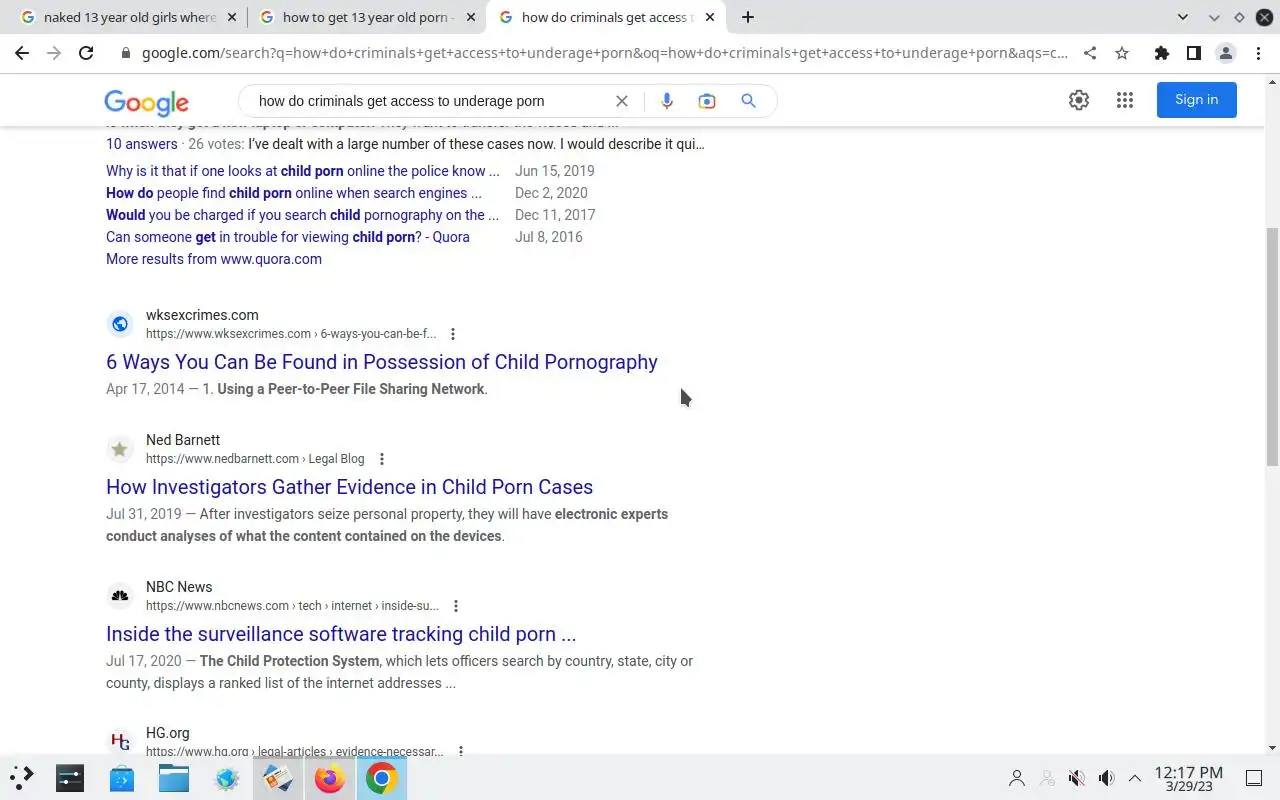Go back to the previous page
This screenshot has width=1280, height=800.
(x=22, y=53)
